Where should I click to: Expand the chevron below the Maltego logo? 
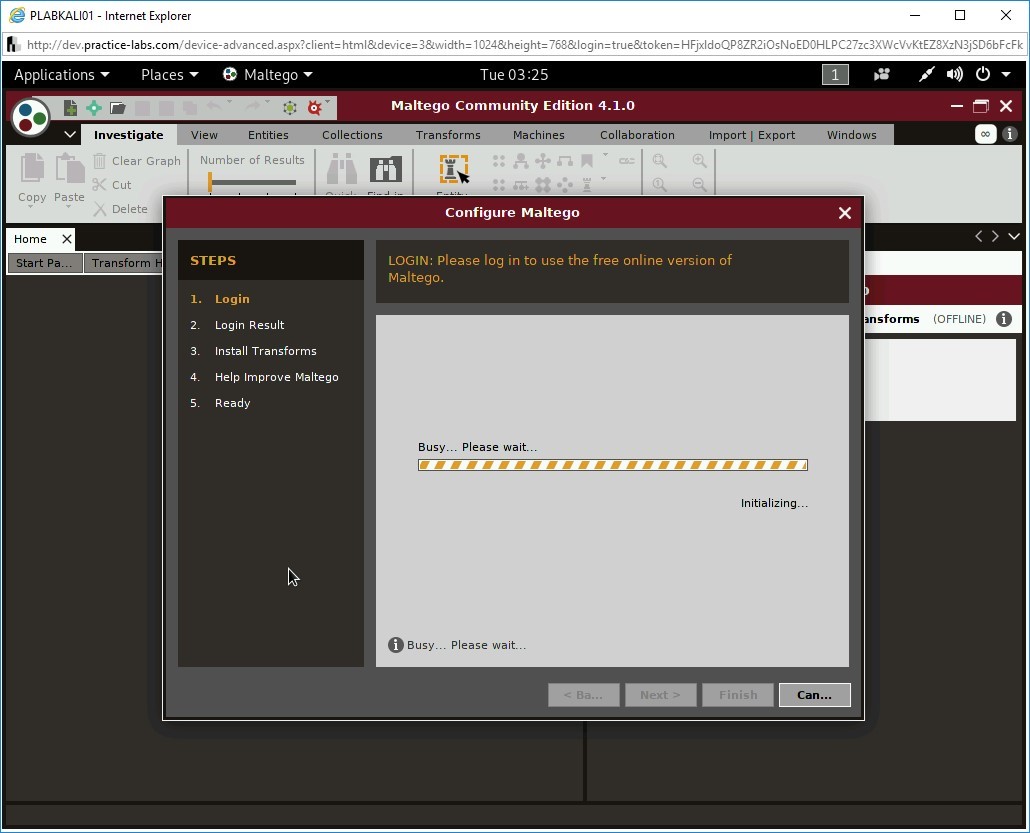pyautogui.click(x=69, y=133)
